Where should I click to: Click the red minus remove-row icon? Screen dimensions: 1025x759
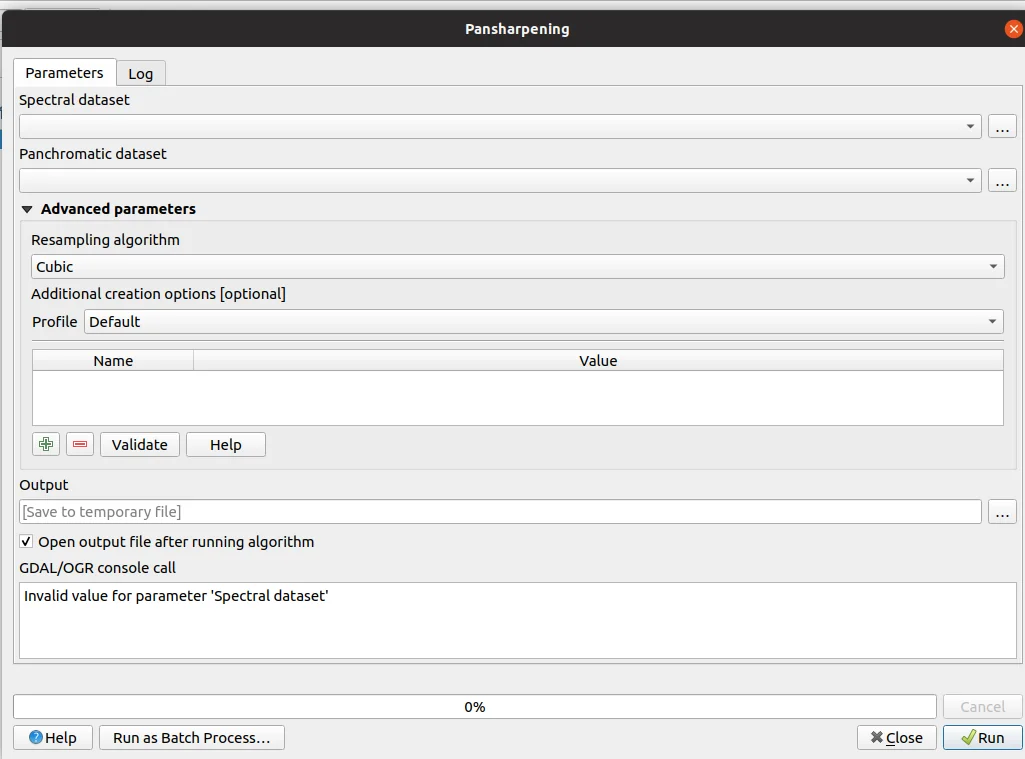(x=80, y=444)
